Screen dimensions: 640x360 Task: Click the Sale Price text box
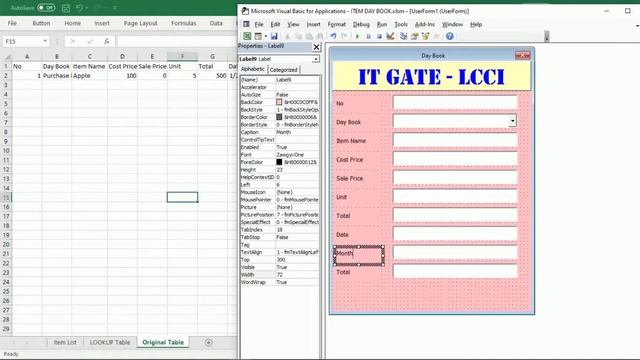click(455, 178)
